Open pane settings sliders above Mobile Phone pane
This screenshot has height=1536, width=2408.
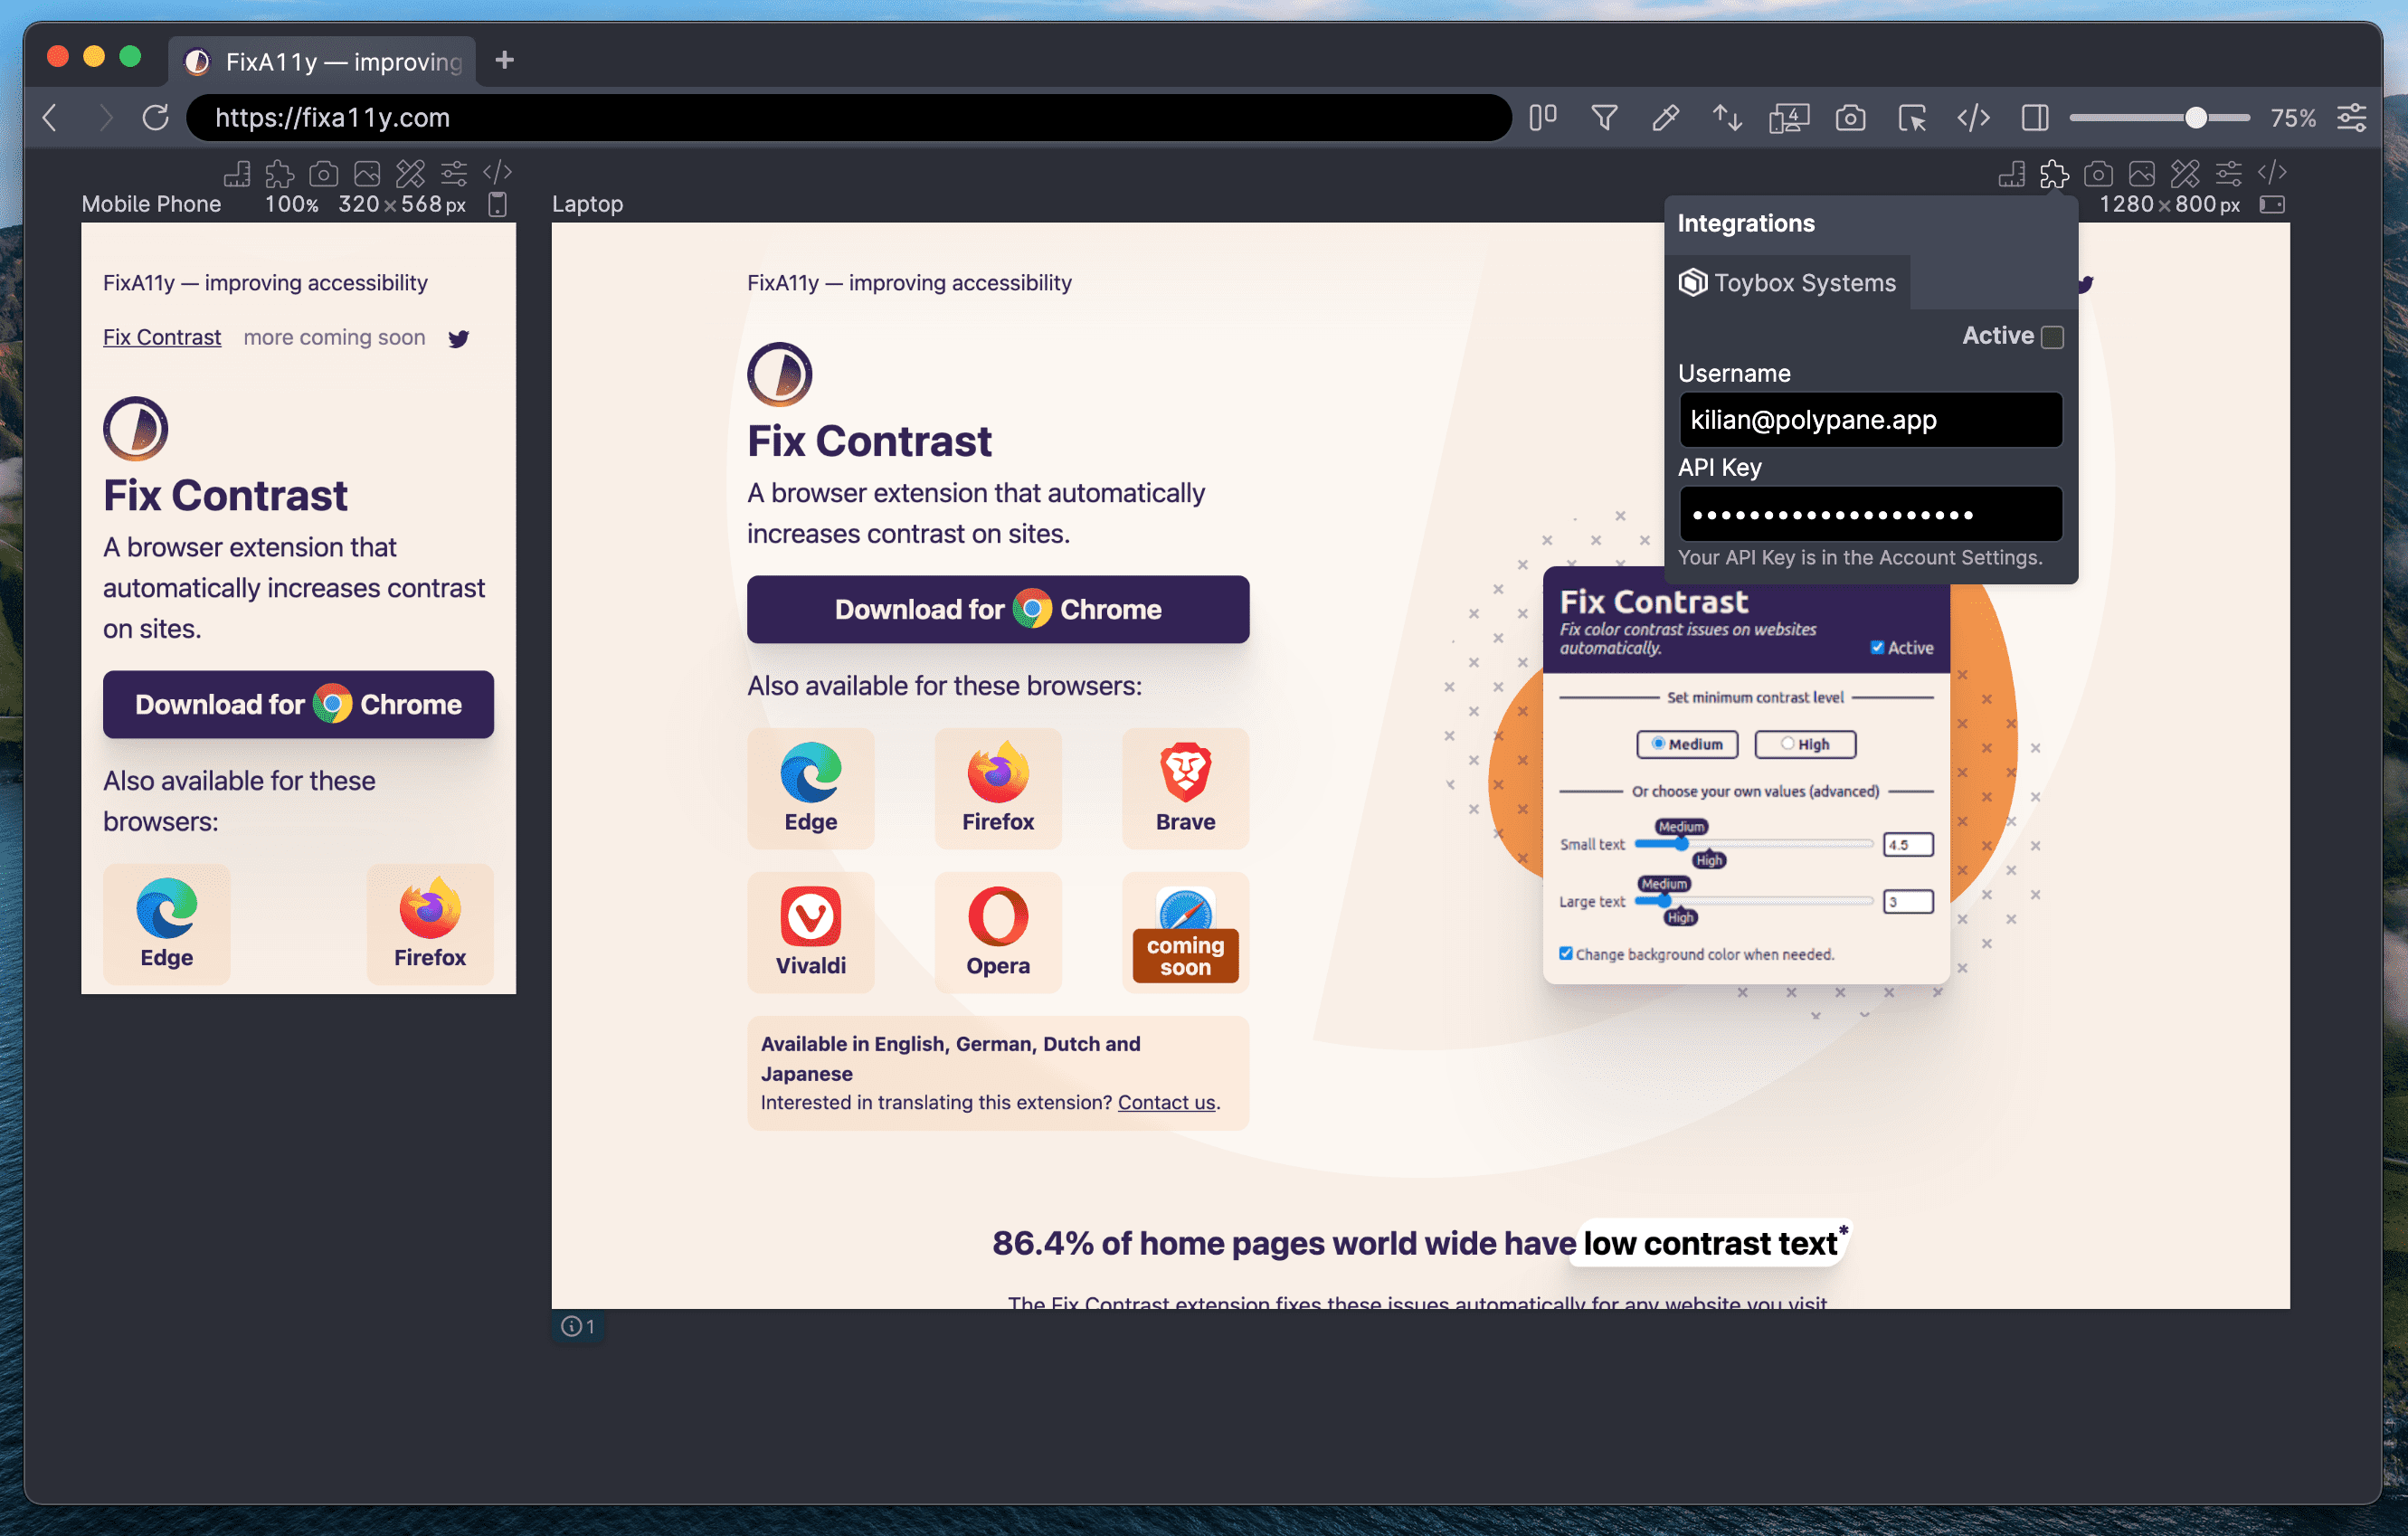pos(454,174)
